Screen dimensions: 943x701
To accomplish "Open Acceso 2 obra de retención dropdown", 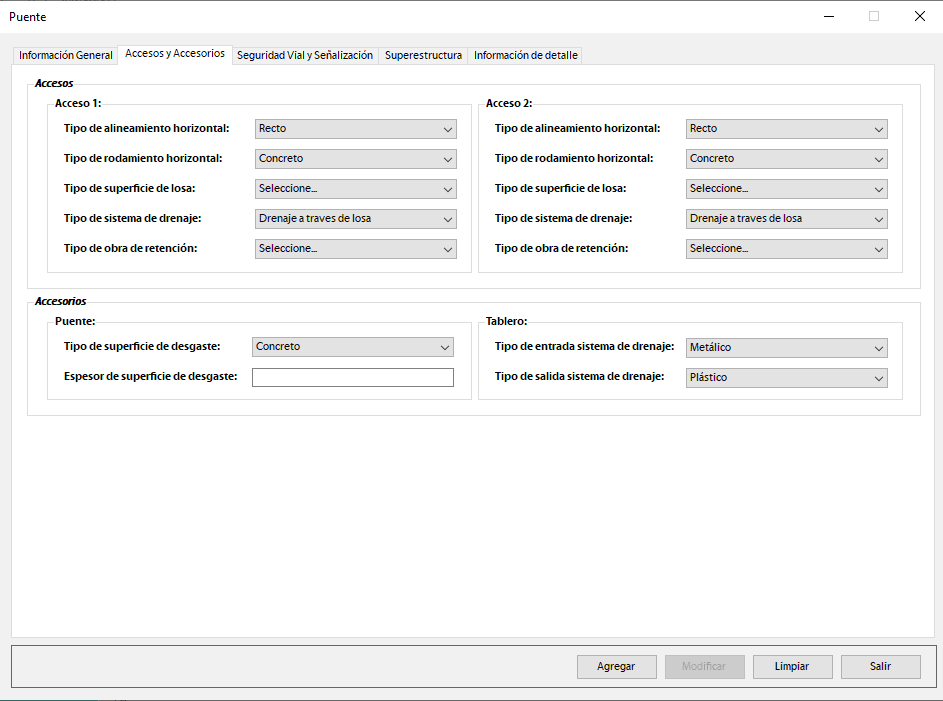I will (787, 249).
